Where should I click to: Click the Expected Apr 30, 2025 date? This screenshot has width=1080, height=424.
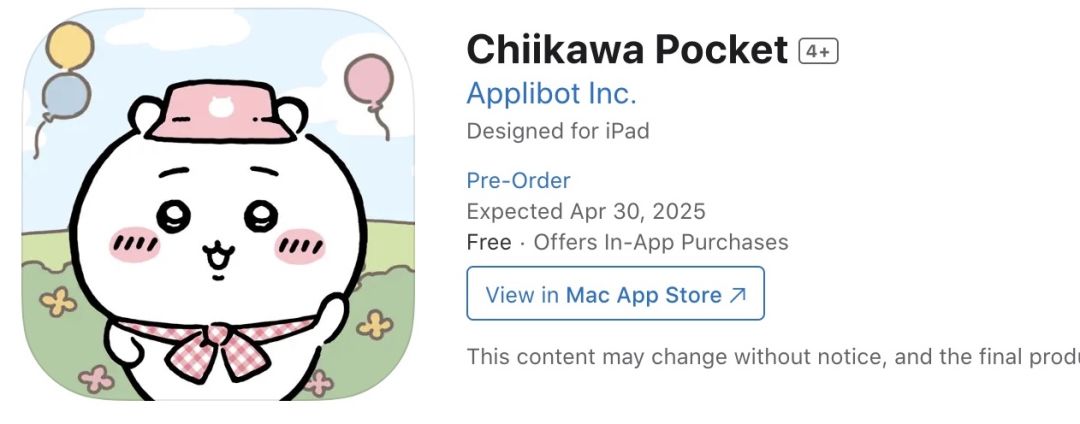point(586,212)
